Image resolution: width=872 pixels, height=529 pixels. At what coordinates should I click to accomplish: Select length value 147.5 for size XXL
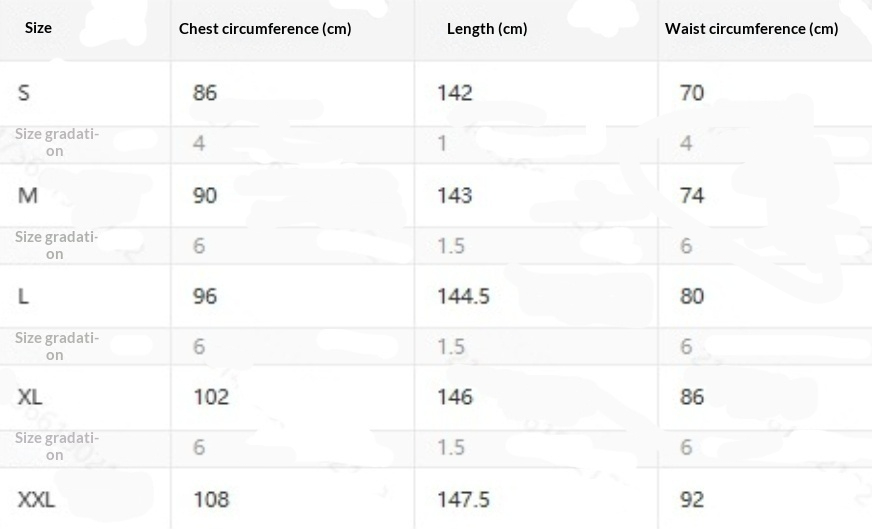pyautogui.click(x=463, y=499)
